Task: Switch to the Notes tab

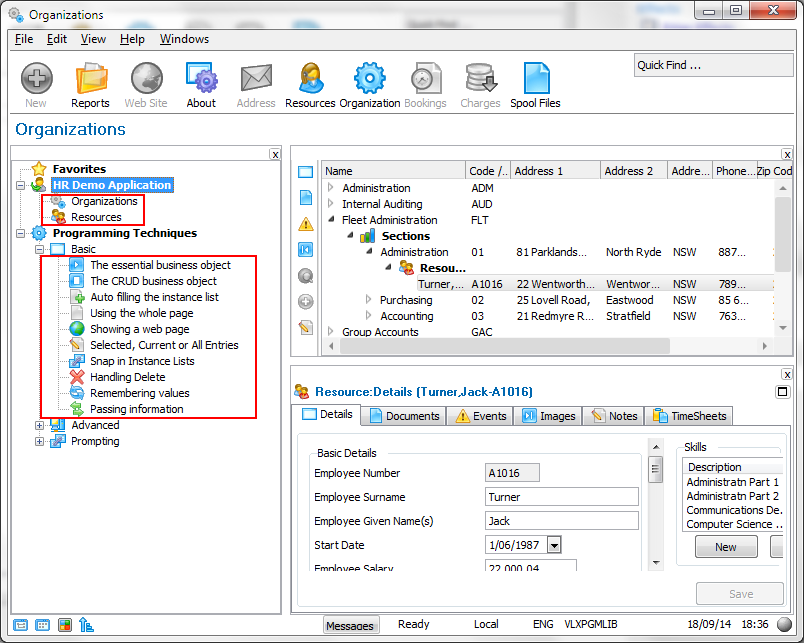Action: [x=614, y=416]
